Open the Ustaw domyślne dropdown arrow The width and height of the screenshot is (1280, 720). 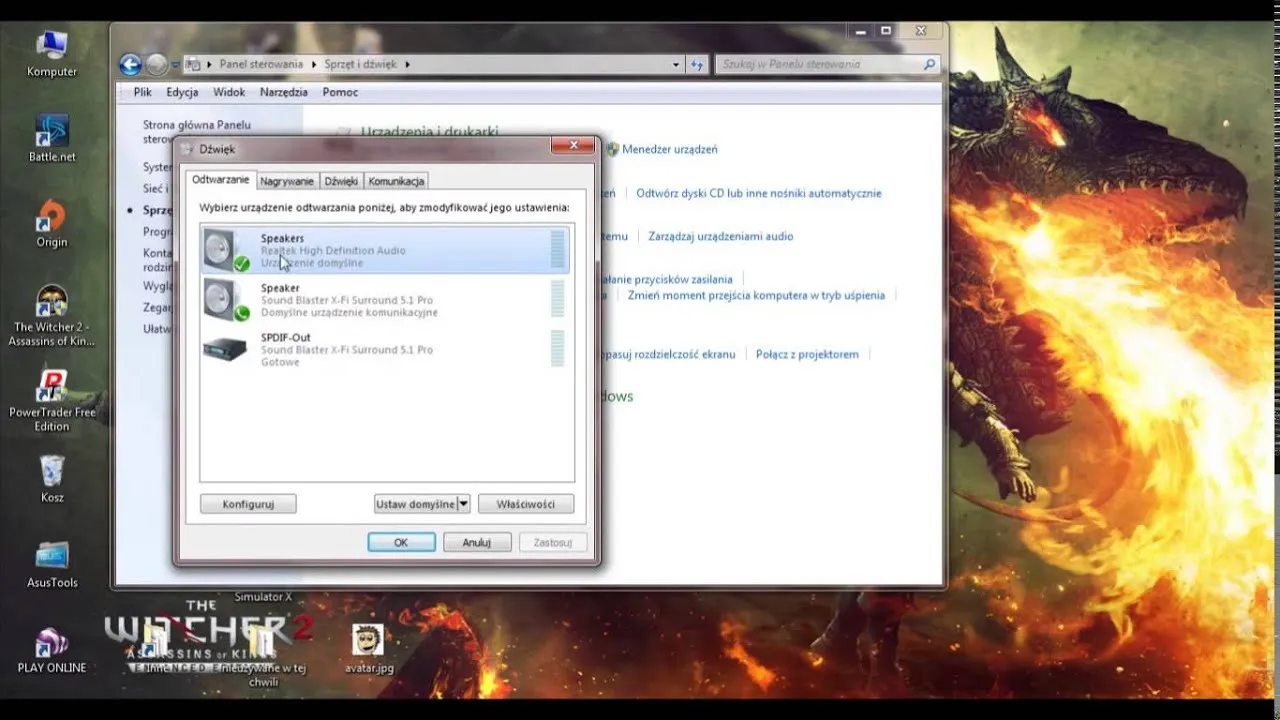(x=463, y=504)
